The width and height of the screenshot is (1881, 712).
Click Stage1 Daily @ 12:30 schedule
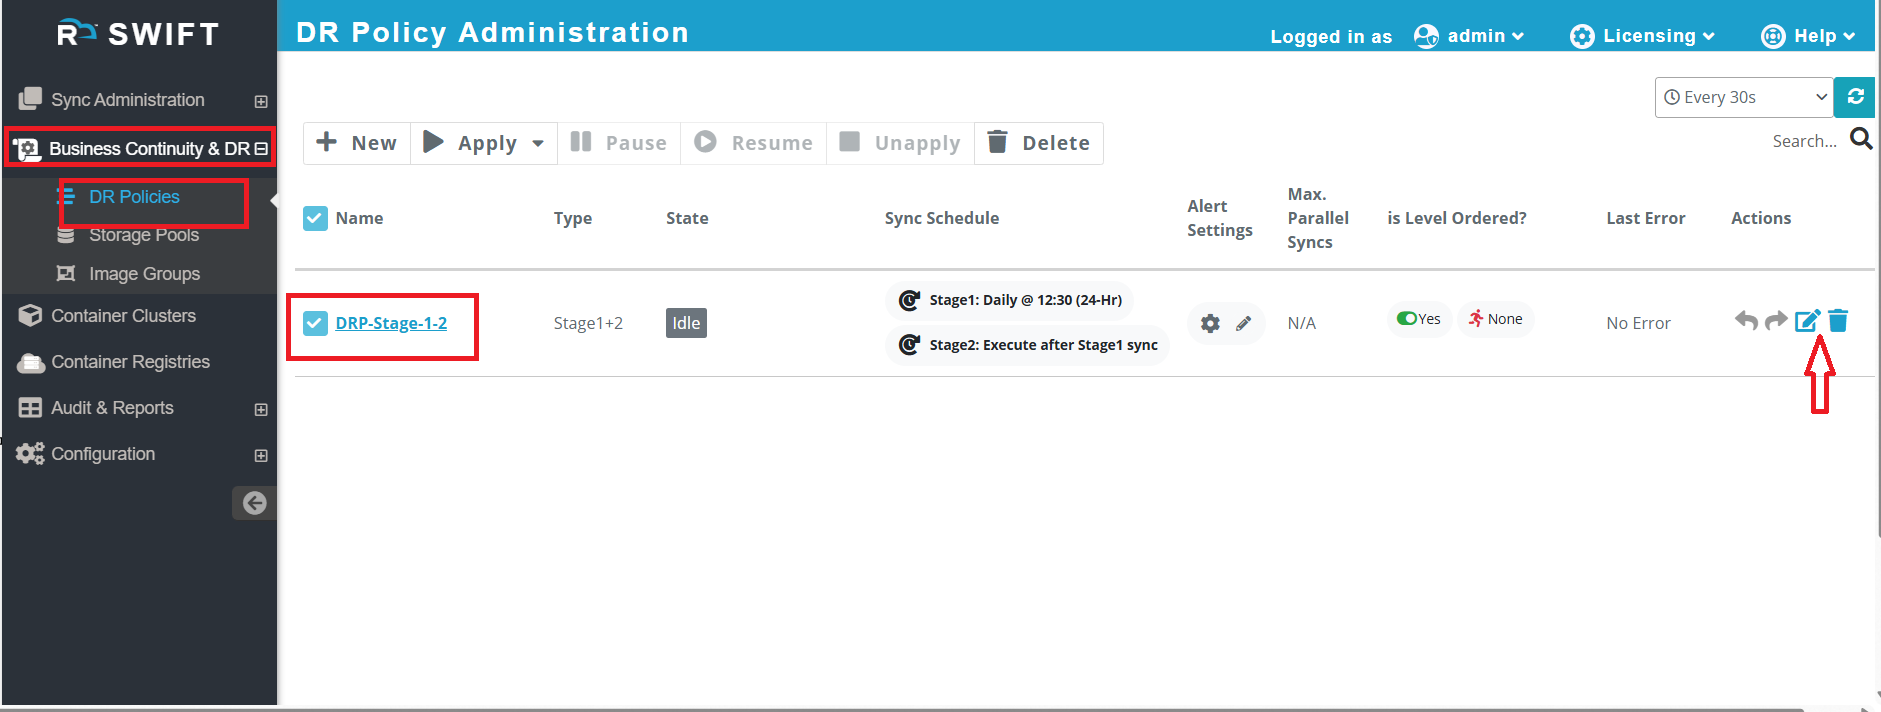pos(1010,300)
